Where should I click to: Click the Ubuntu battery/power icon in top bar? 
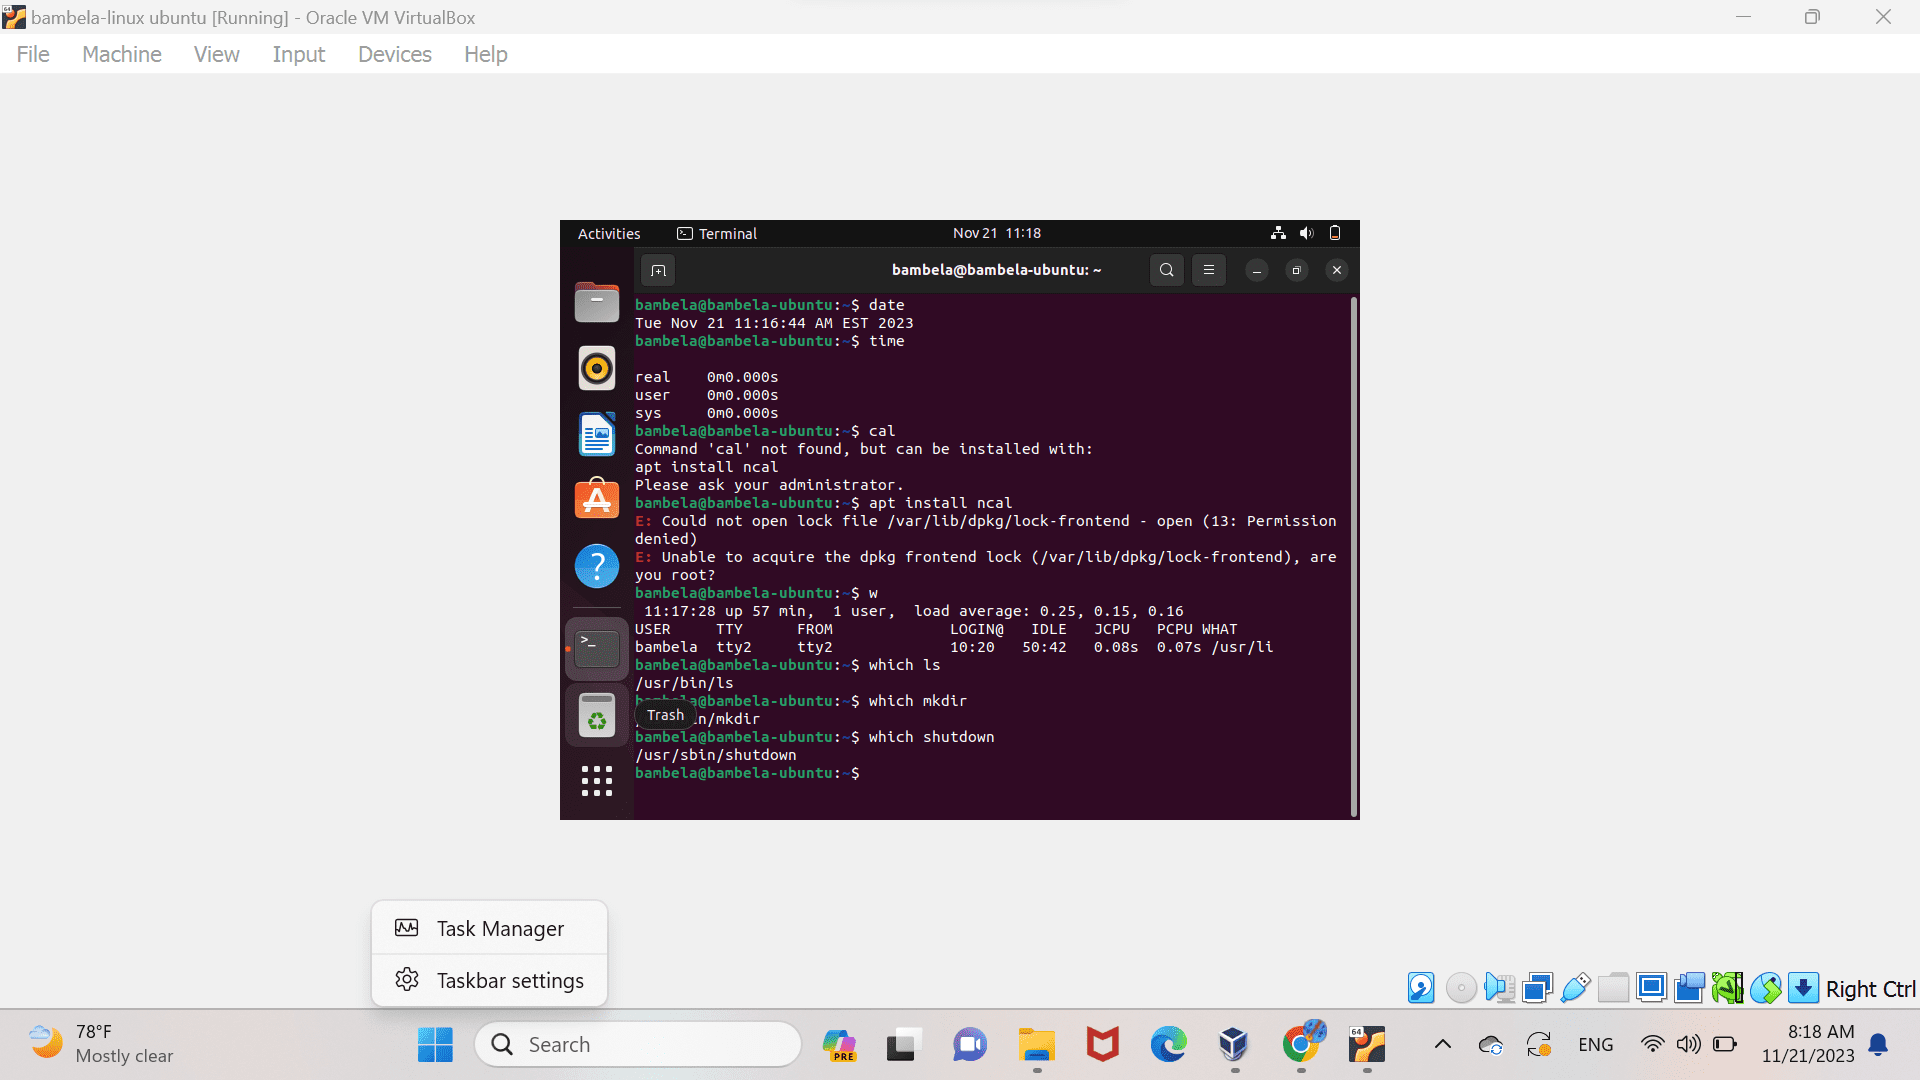(1334, 233)
